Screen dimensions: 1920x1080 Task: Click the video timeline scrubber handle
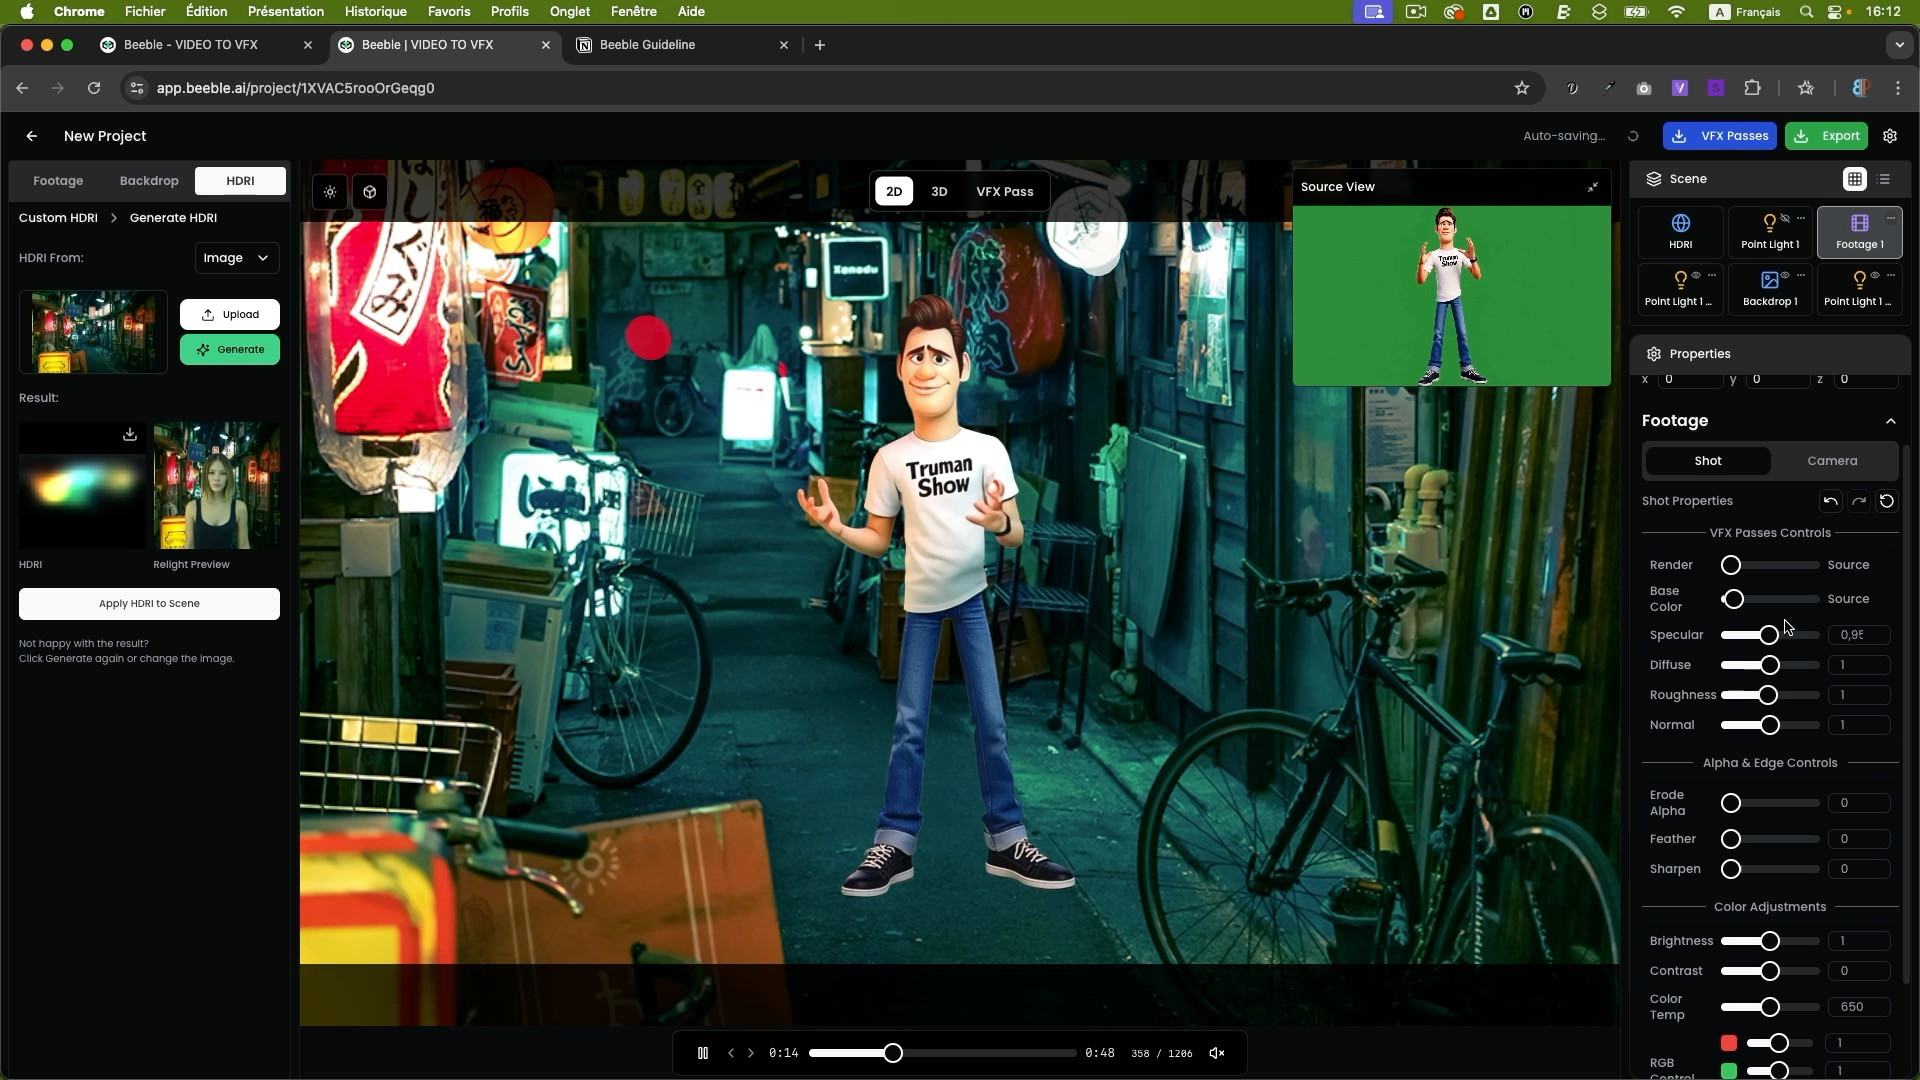(893, 1053)
